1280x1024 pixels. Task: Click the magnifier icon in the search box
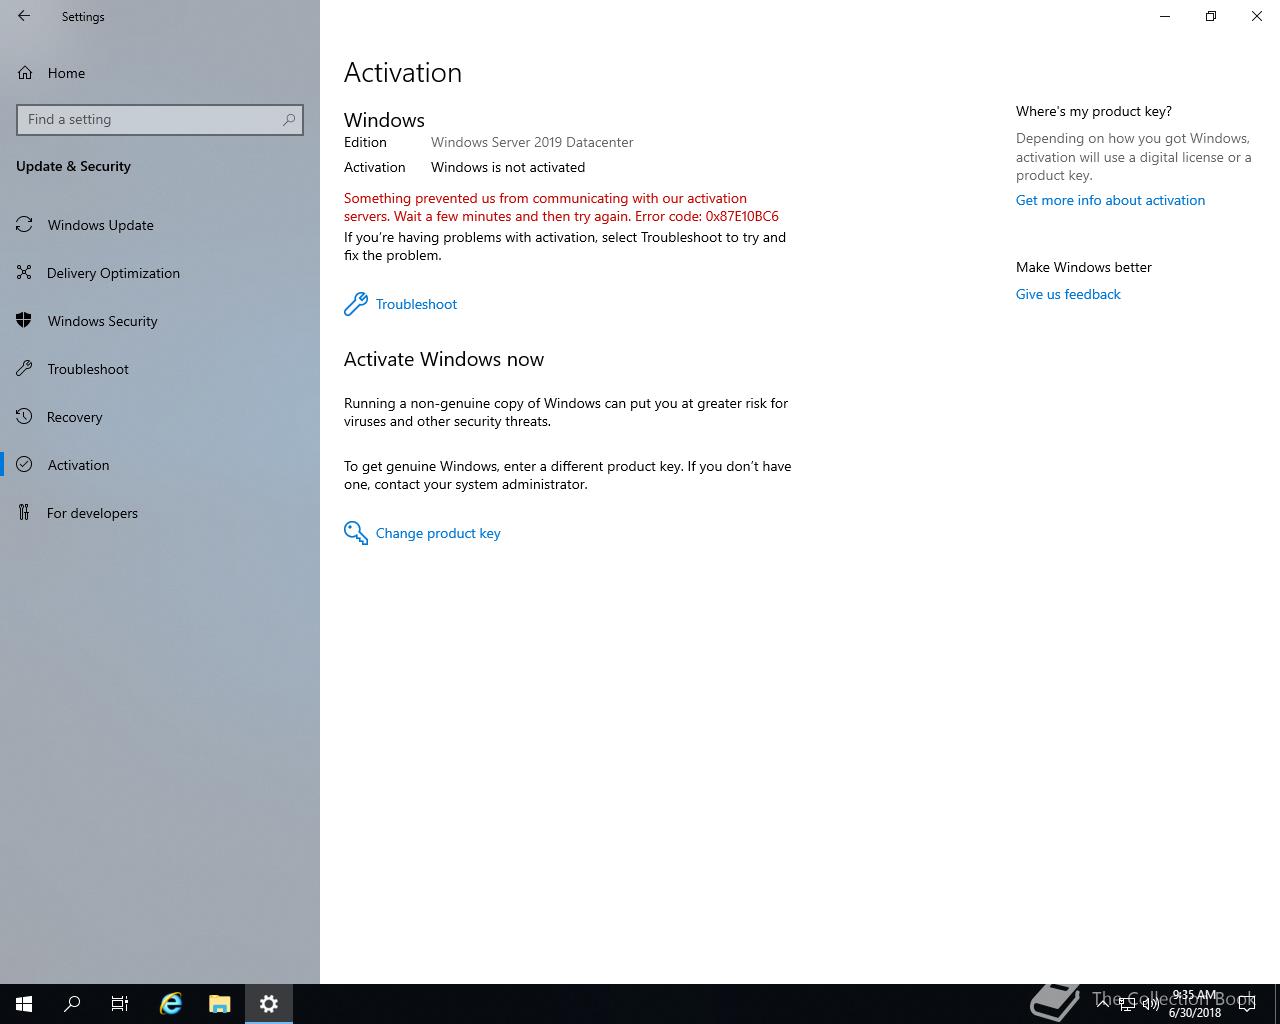coord(289,119)
